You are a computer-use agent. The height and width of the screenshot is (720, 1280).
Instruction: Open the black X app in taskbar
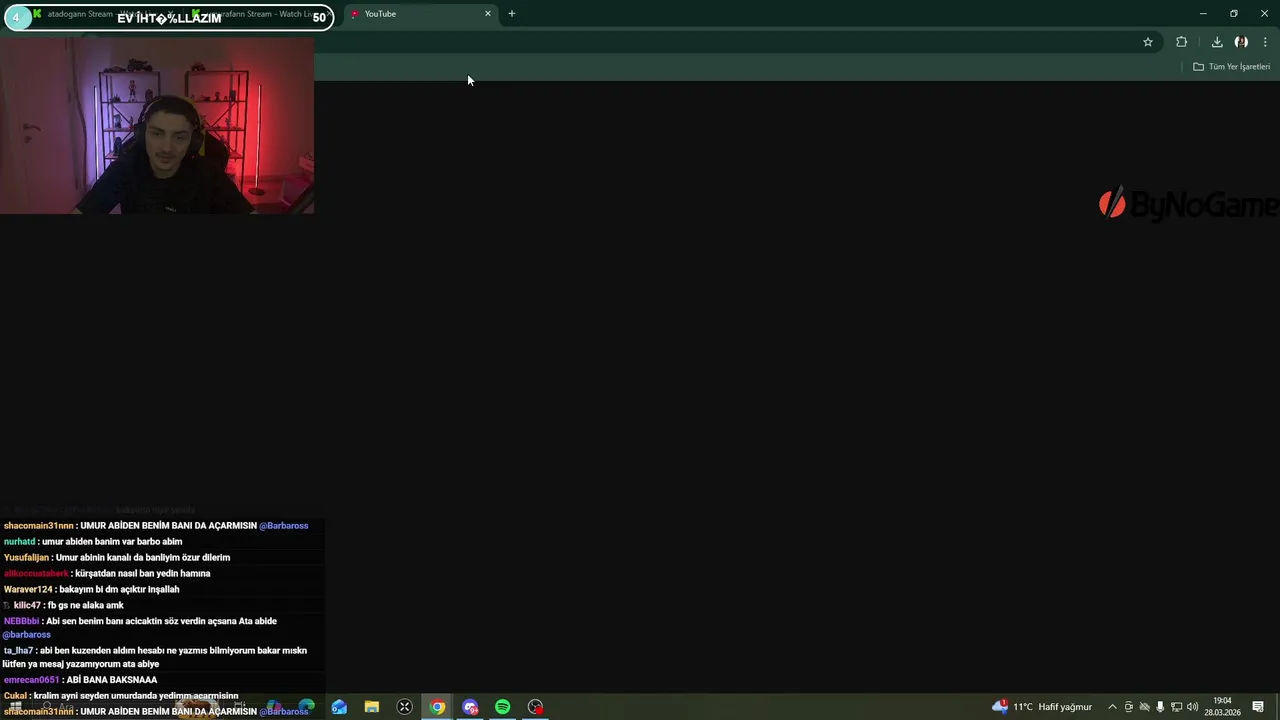coord(405,707)
